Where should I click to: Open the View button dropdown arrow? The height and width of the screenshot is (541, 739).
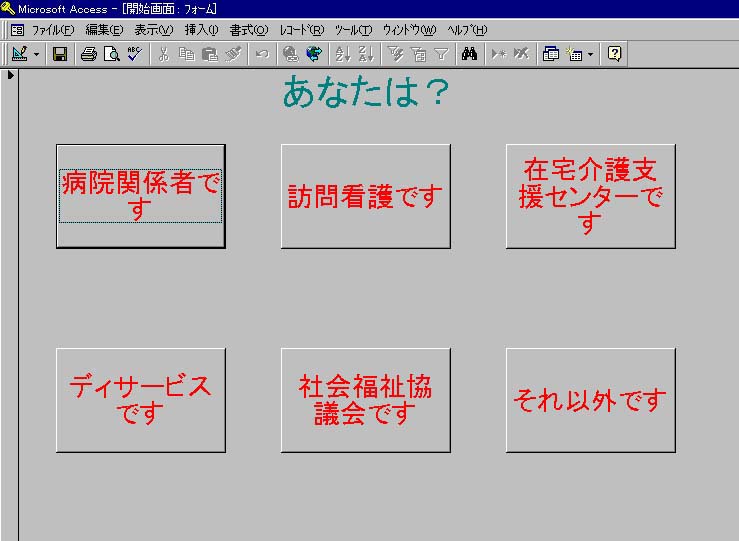click(x=36, y=54)
